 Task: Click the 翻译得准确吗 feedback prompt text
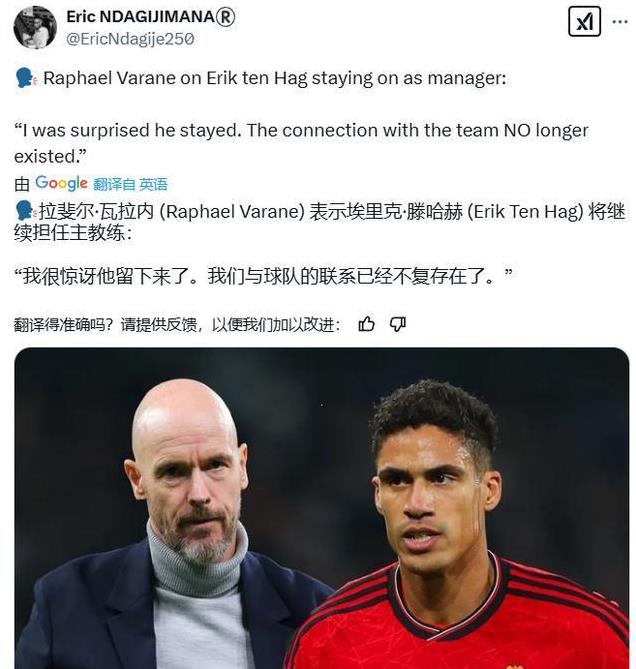coord(177,325)
